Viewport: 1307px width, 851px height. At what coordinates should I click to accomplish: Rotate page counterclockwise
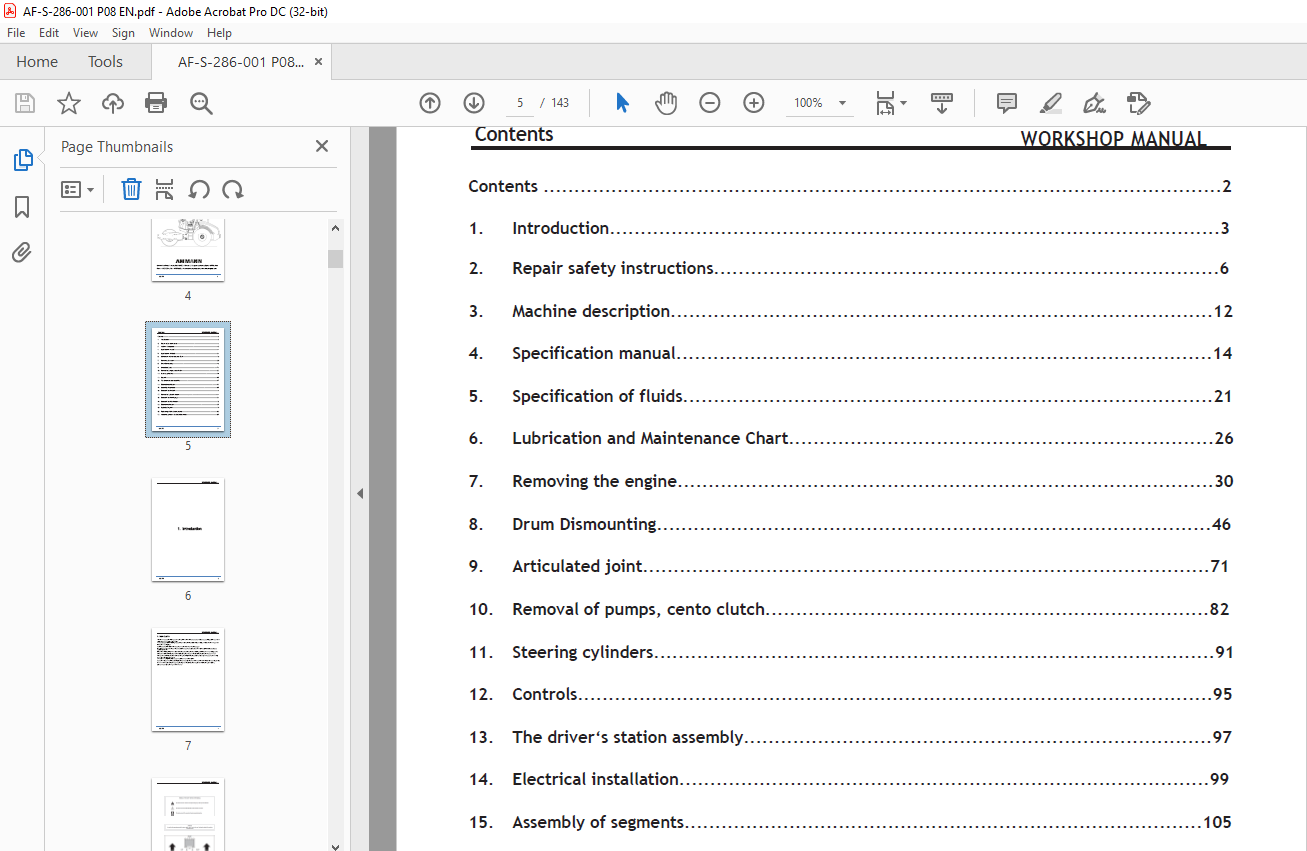(x=199, y=189)
